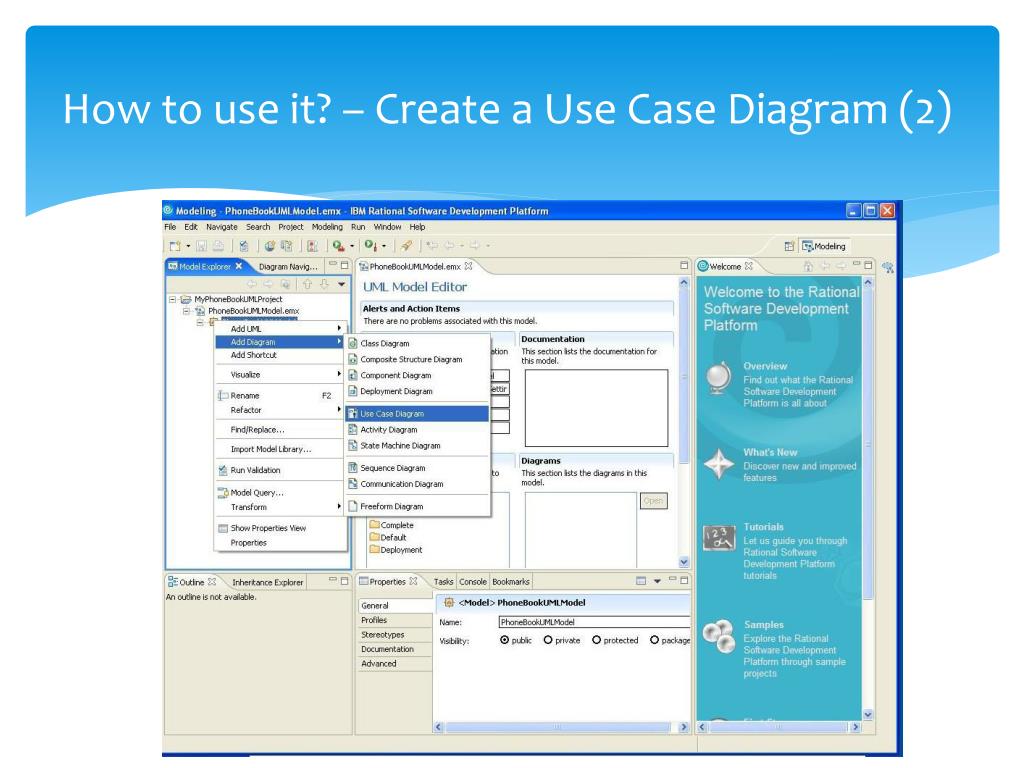
Task: Open the Overview link in Welcome
Action: [x=765, y=366]
